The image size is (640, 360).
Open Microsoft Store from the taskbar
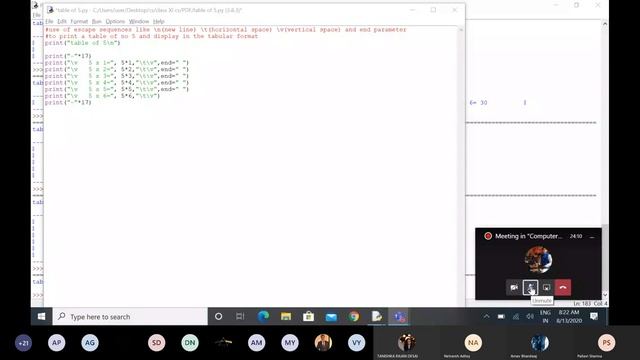tap(309, 316)
